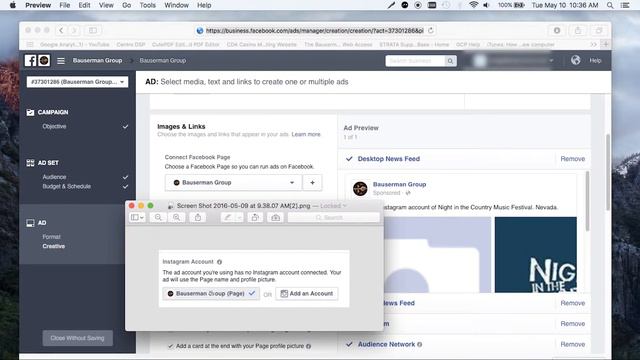
Task: Click the Preview search field
Action: click(x=334, y=218)
